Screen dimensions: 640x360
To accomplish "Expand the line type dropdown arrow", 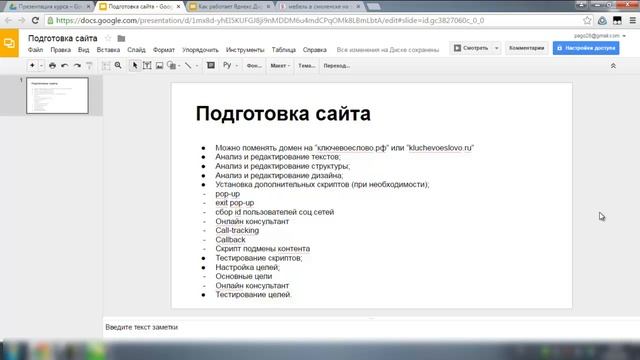I will click(x=197, y=66).
